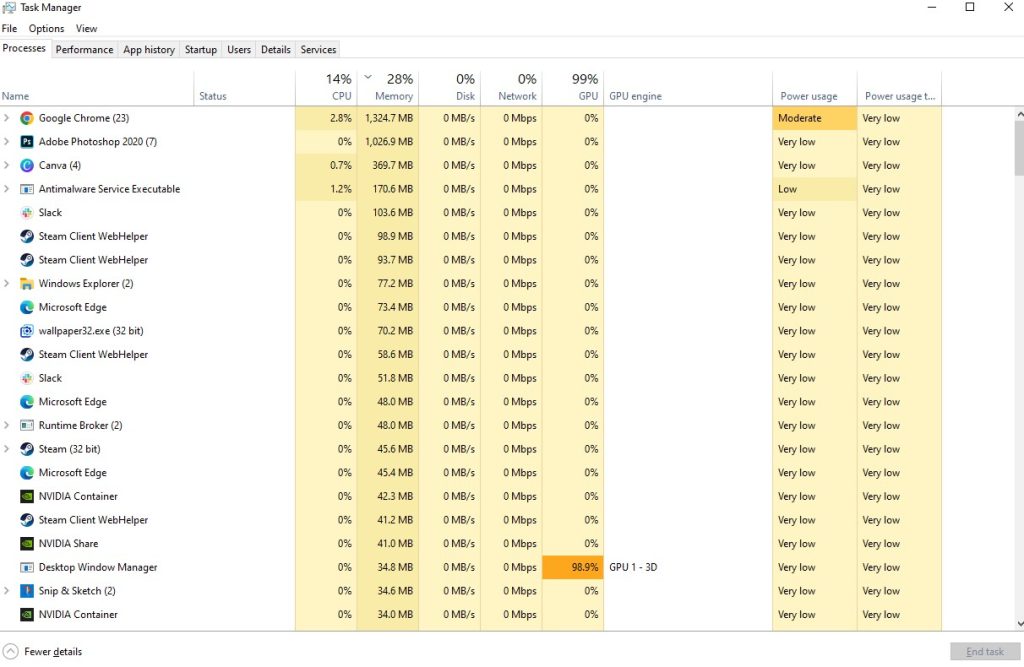Sort processes by the Name column header

click(x=97, y=88)
